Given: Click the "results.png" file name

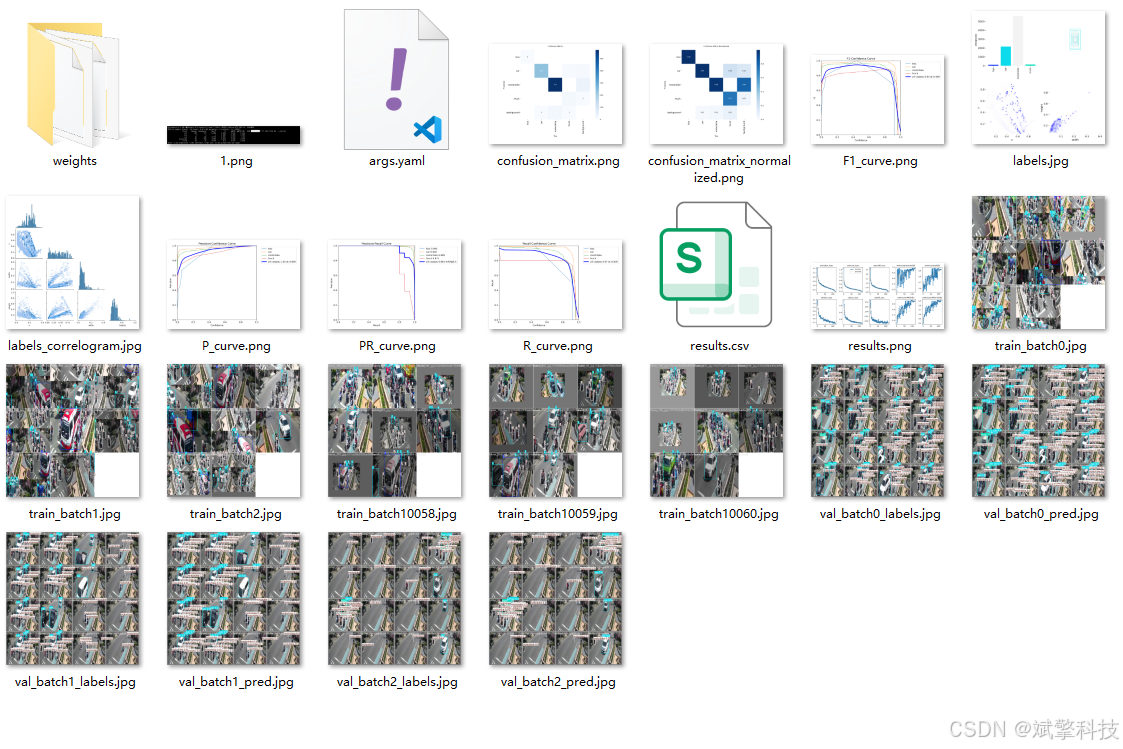Looking at the screenshot, I should (879, 346).
